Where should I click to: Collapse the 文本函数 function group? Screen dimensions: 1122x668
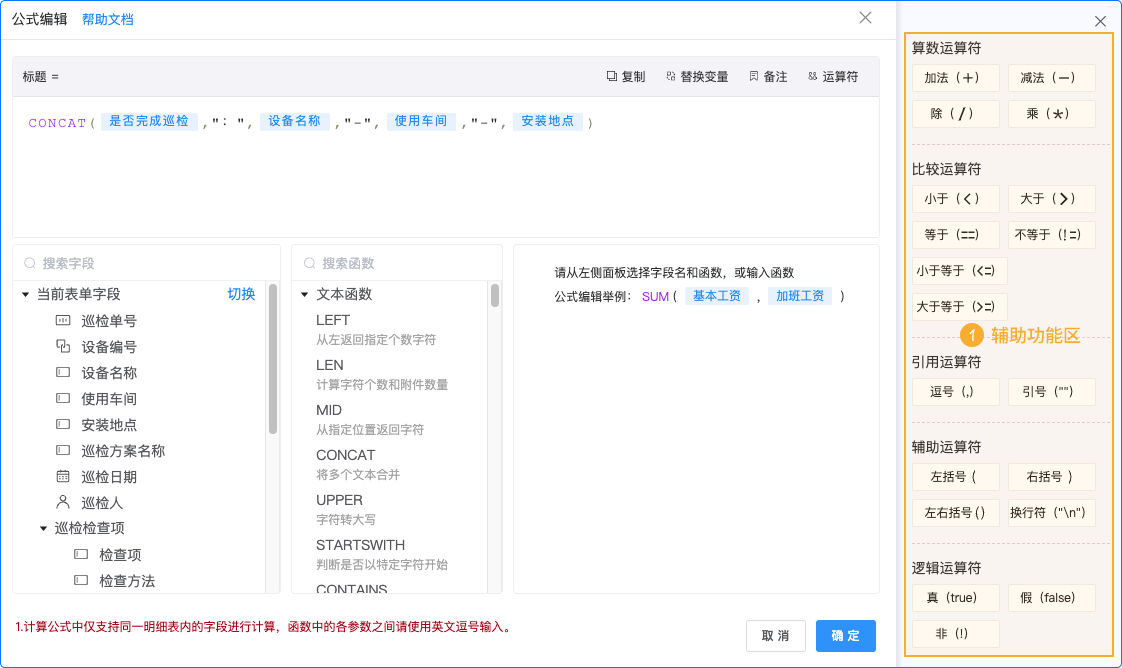tap(305, 293)
